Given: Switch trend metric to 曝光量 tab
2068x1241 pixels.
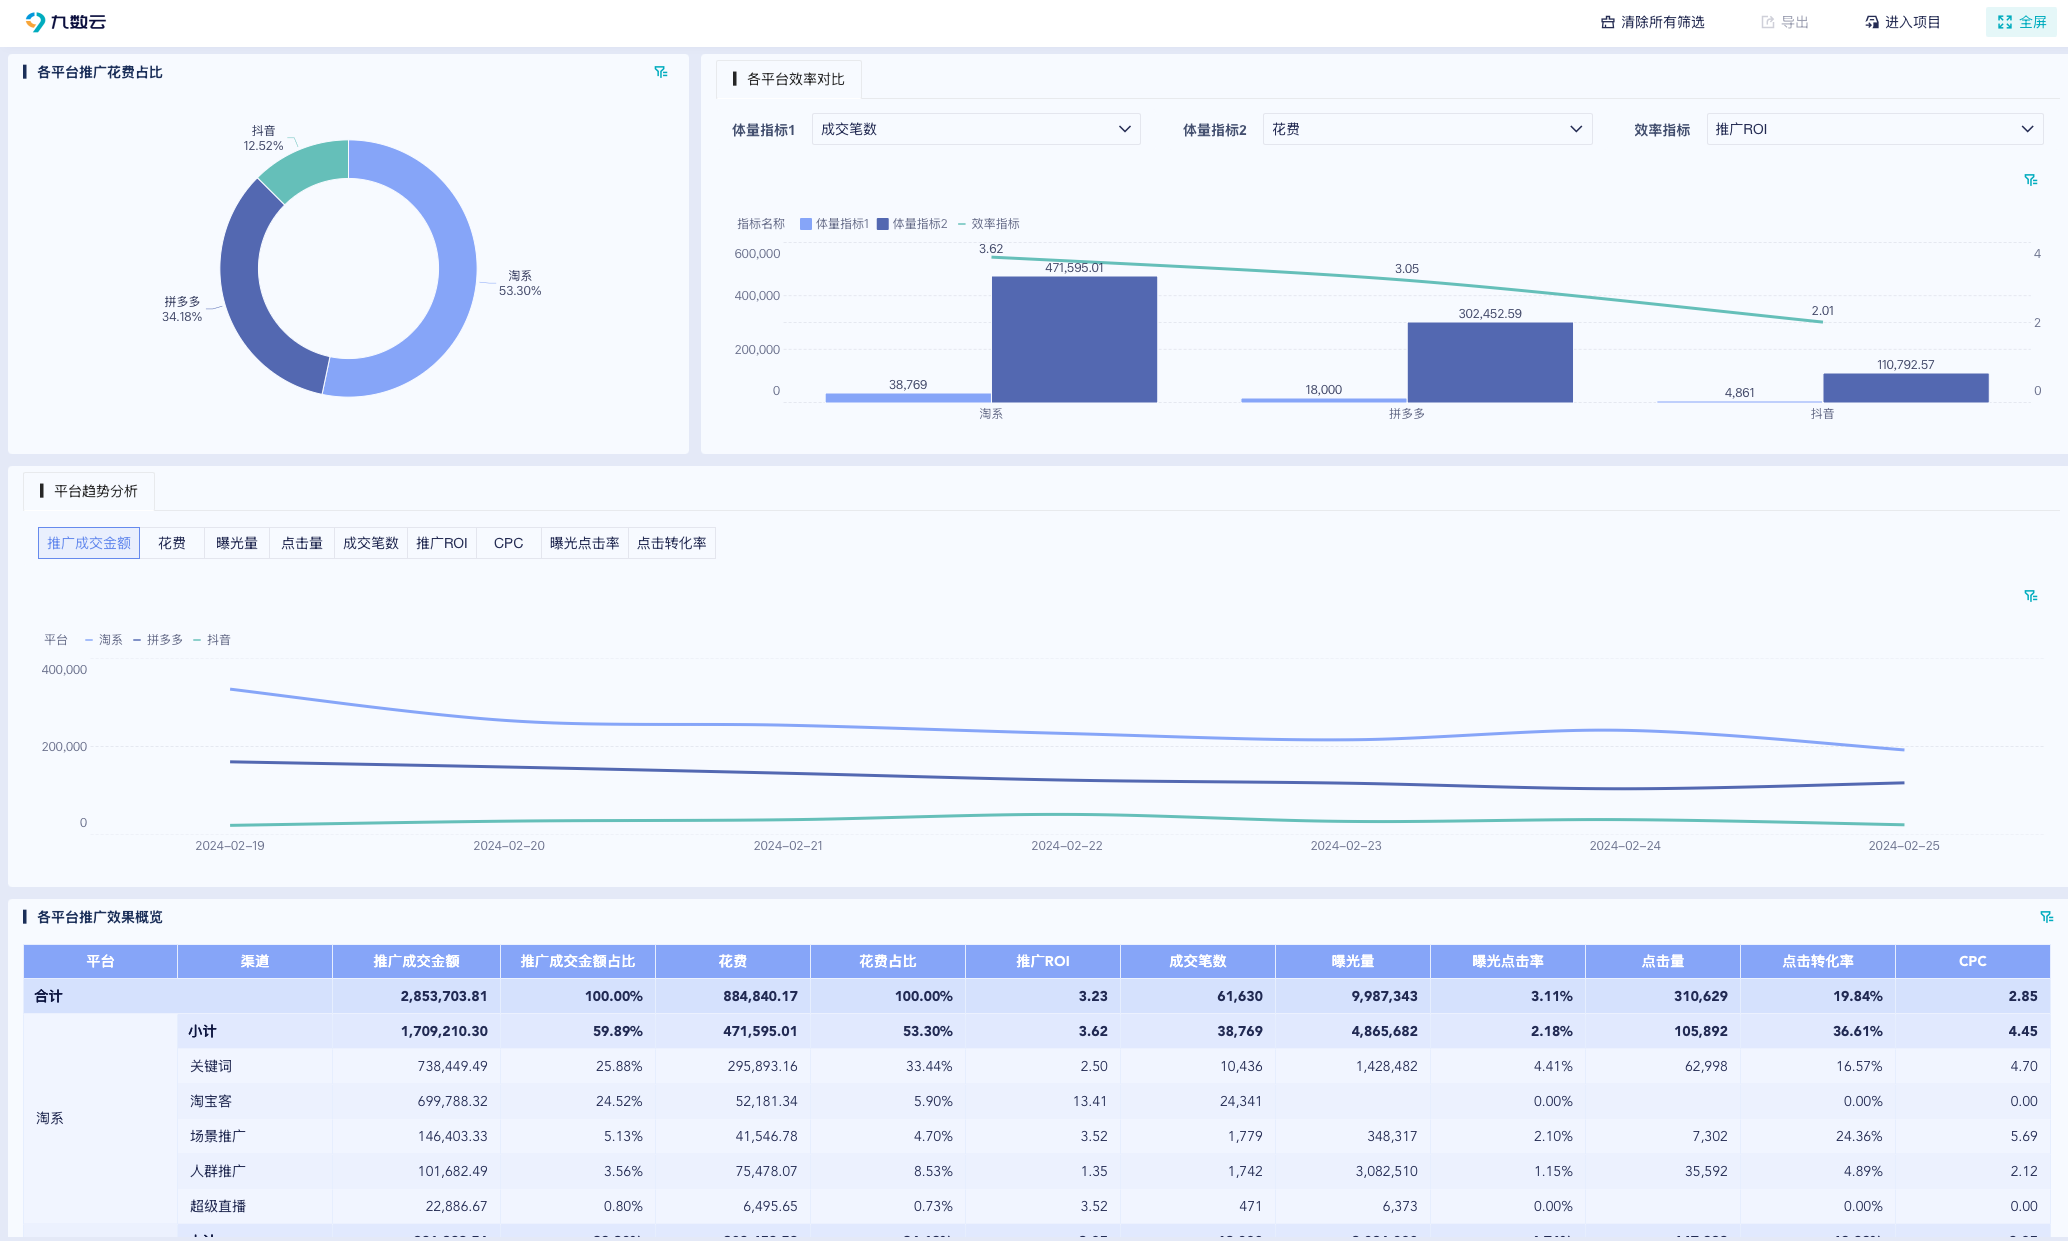Looking at the screenshot, I should (237, 543).
